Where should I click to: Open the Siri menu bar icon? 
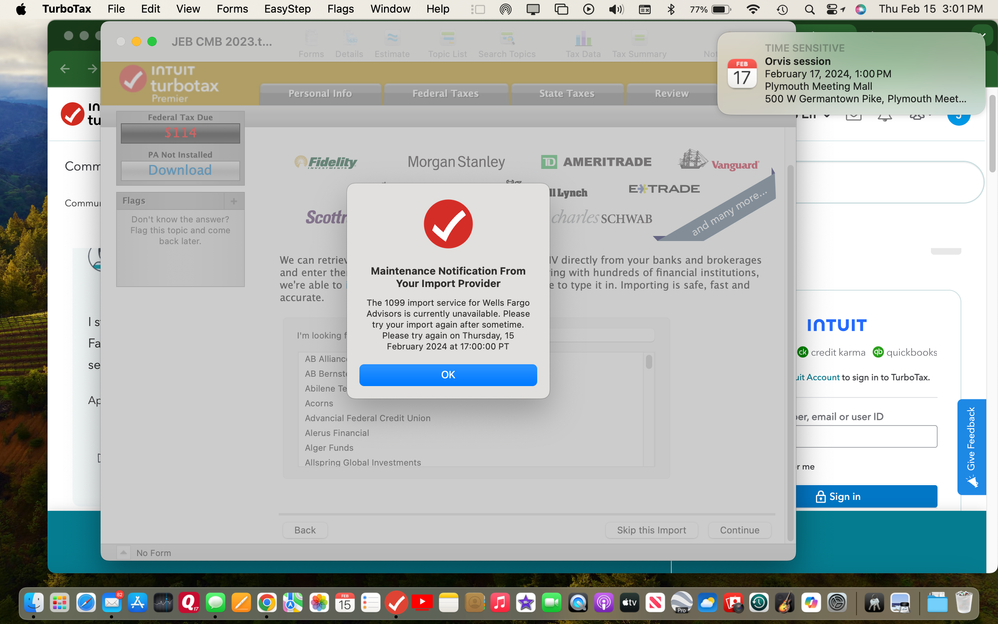click(861, 10)
